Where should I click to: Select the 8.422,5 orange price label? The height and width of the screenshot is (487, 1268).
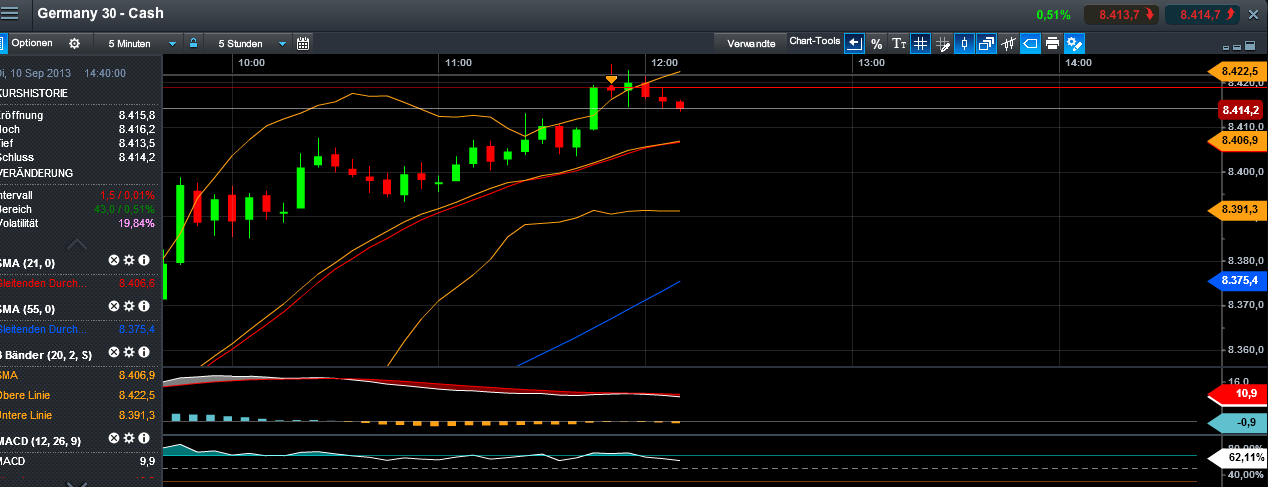pos(1237,71)
